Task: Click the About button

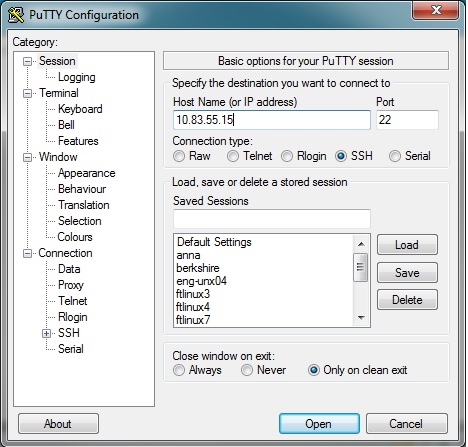Action: [x=58, y=424]
